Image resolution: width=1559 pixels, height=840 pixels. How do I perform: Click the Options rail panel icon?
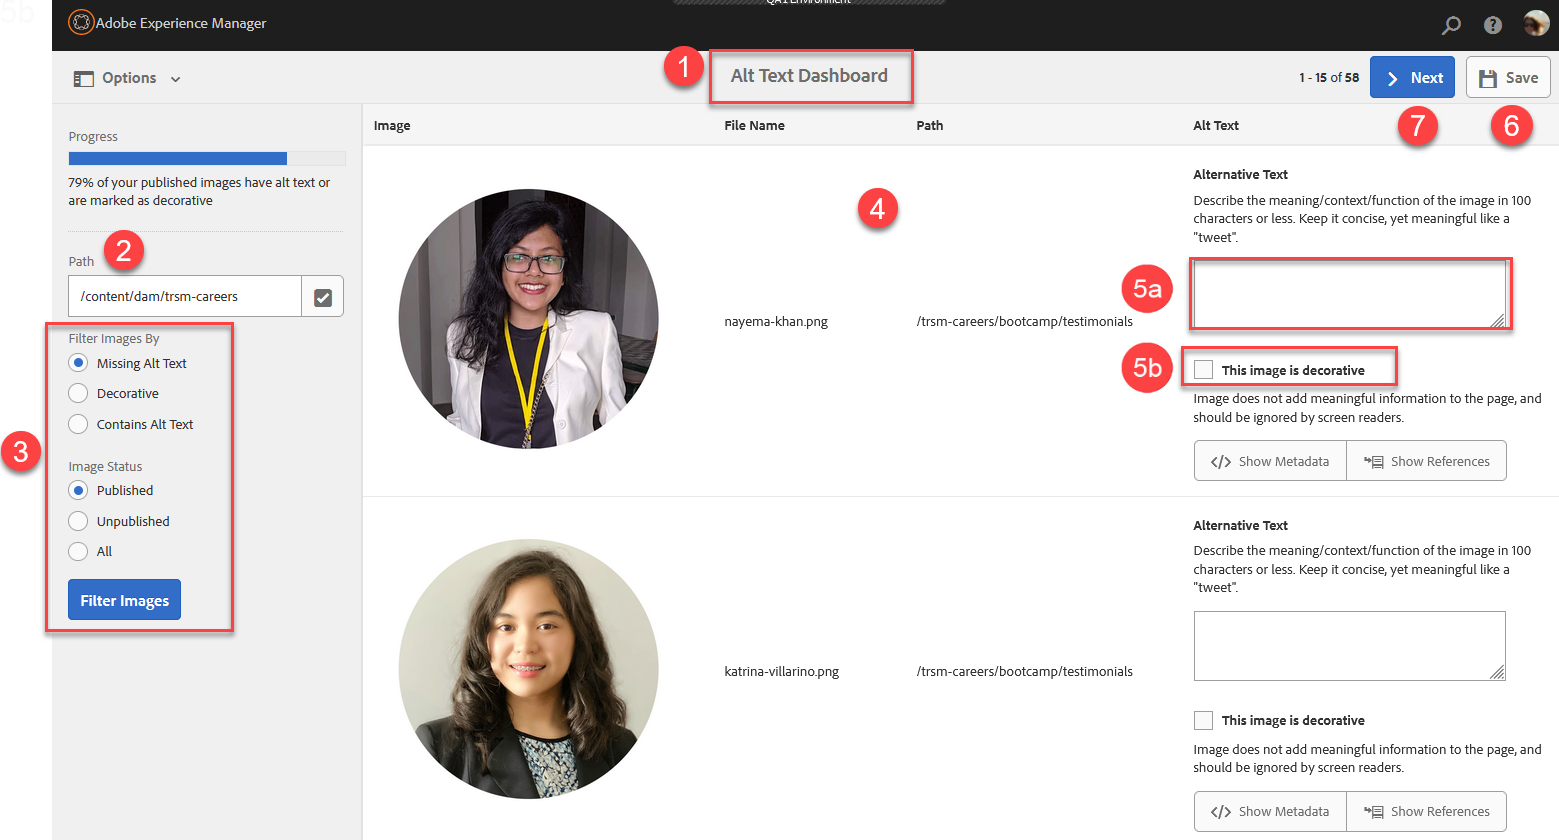pos(84,78)
